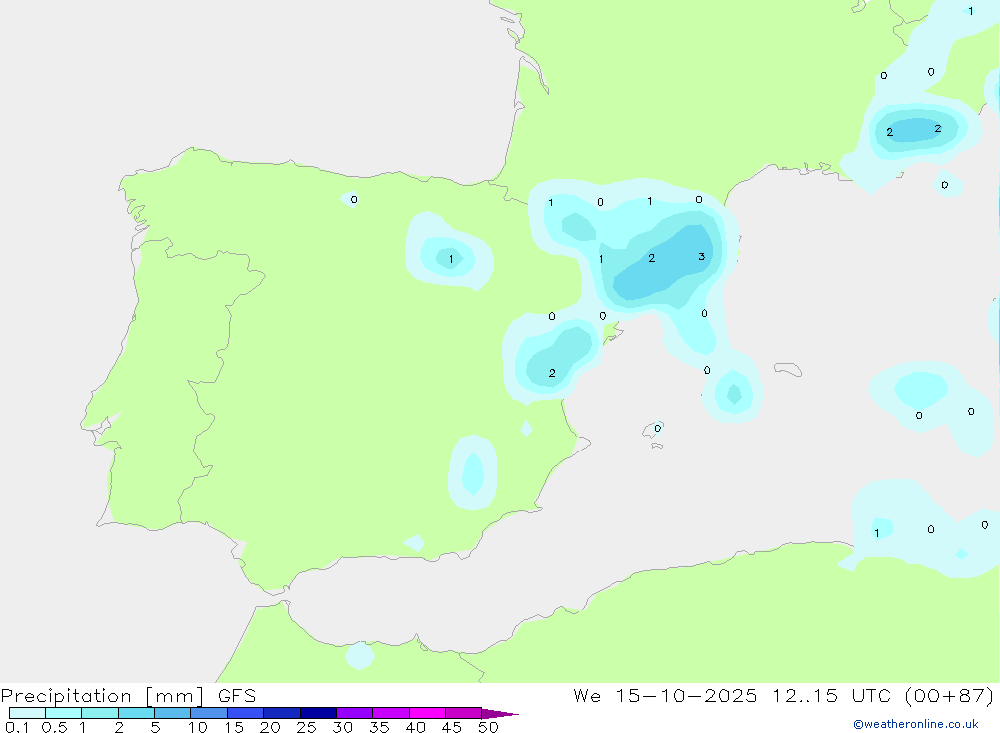Click the legend label '35'
This screenshot has height=733, width=1000.
[x=379, y=727]
